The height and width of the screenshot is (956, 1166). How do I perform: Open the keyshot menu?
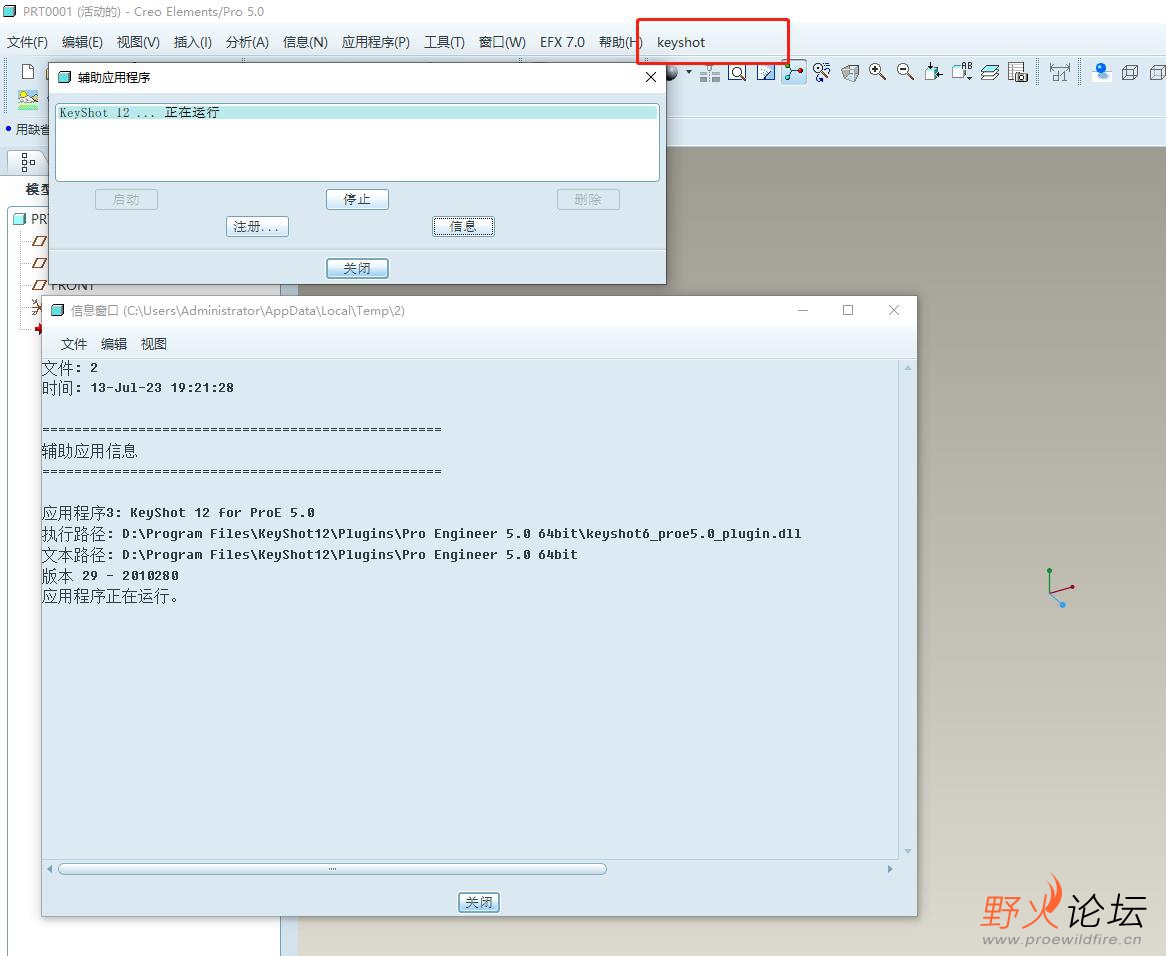[x=680, y=42]
